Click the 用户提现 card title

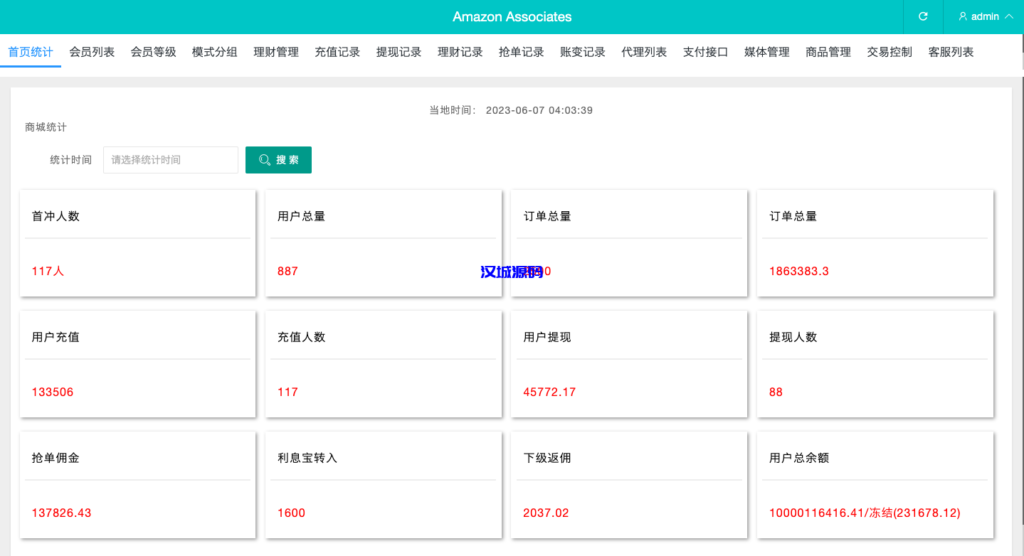coord(547,337)
